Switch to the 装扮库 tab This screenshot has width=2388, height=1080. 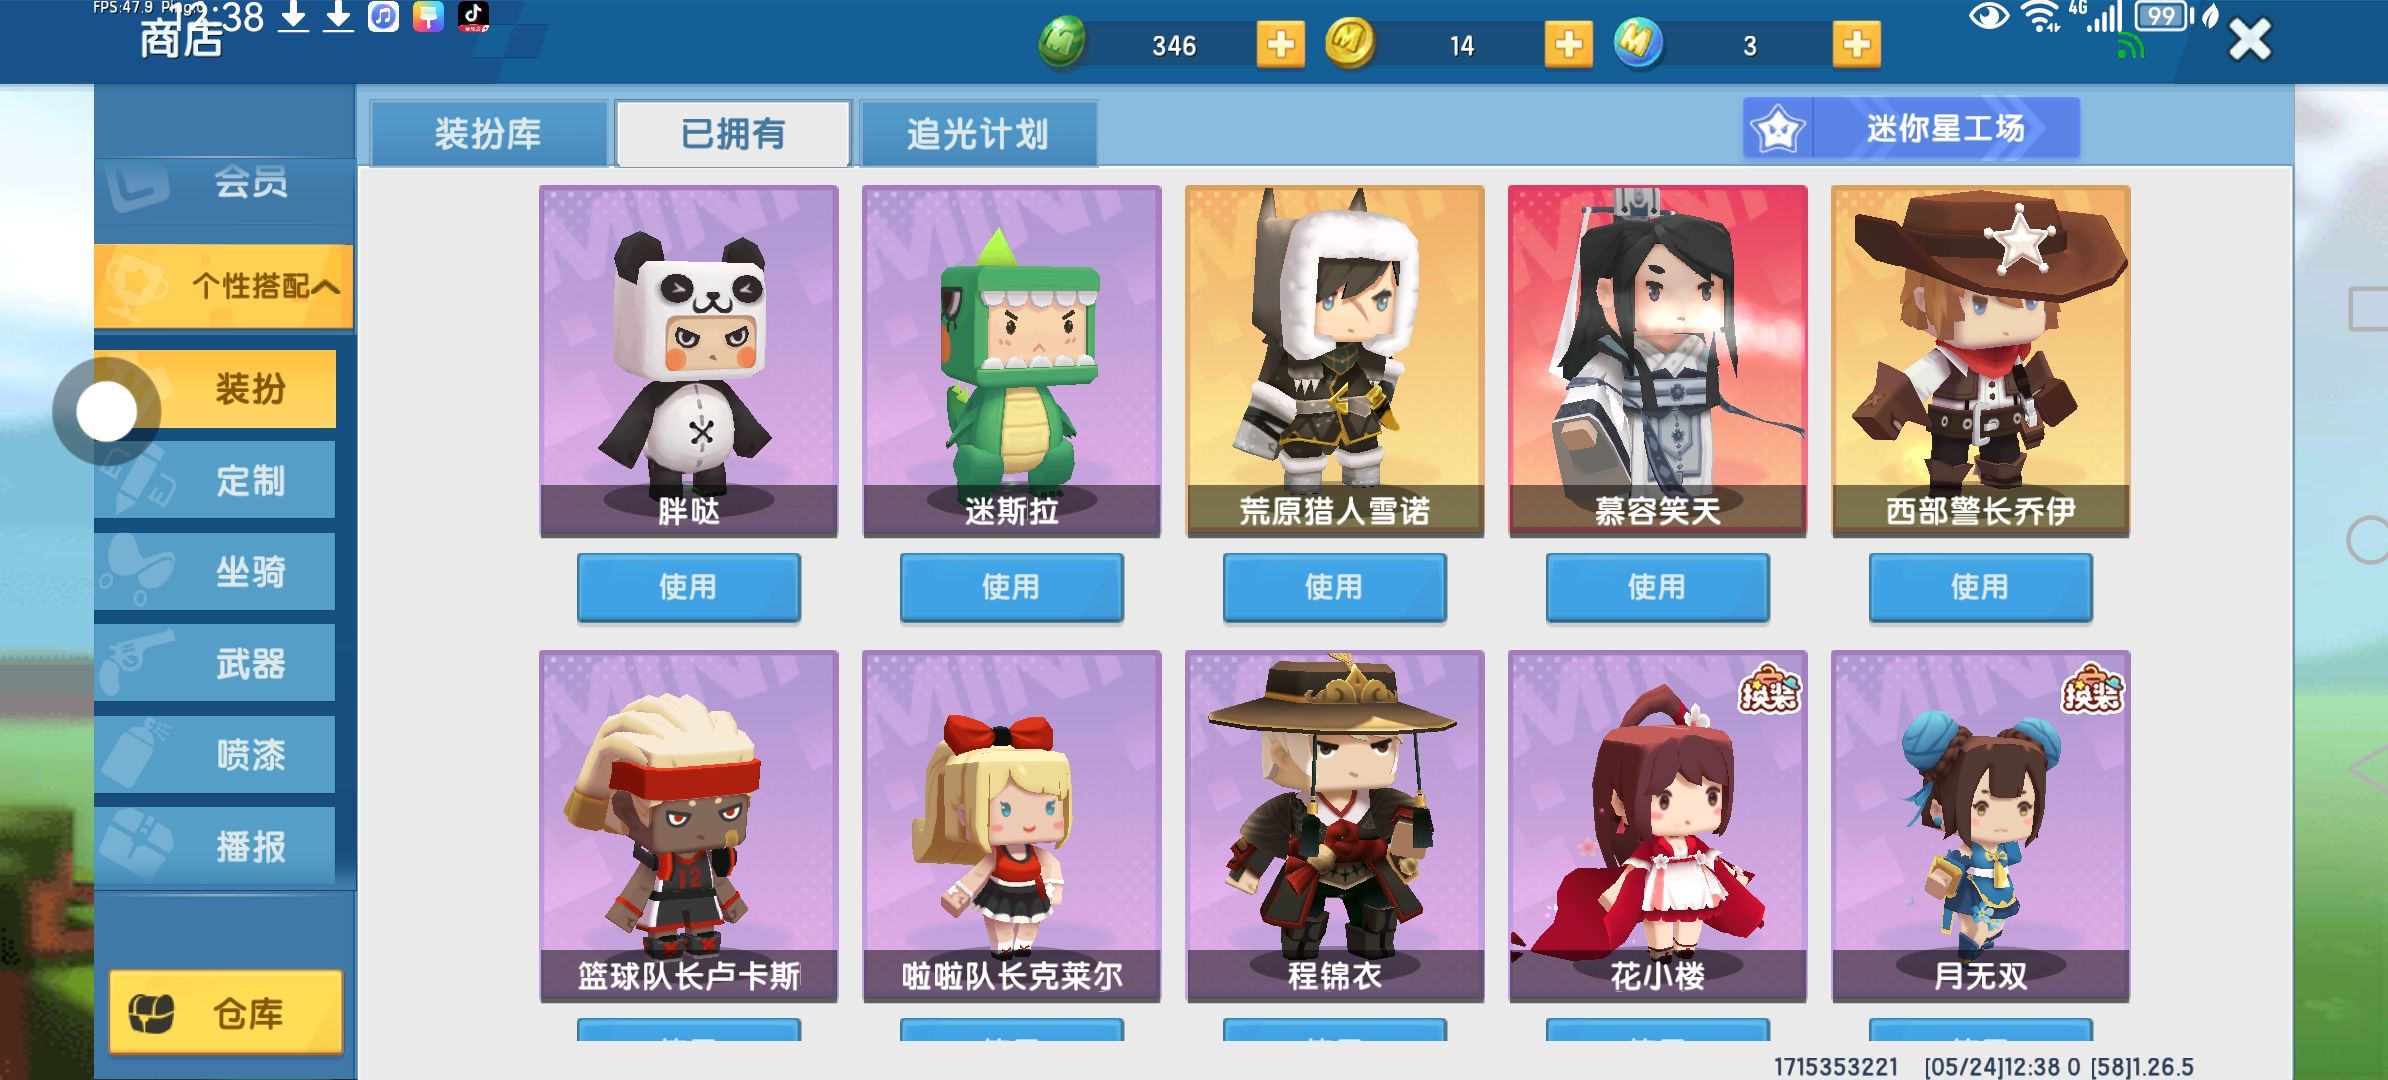click(488, 133)
